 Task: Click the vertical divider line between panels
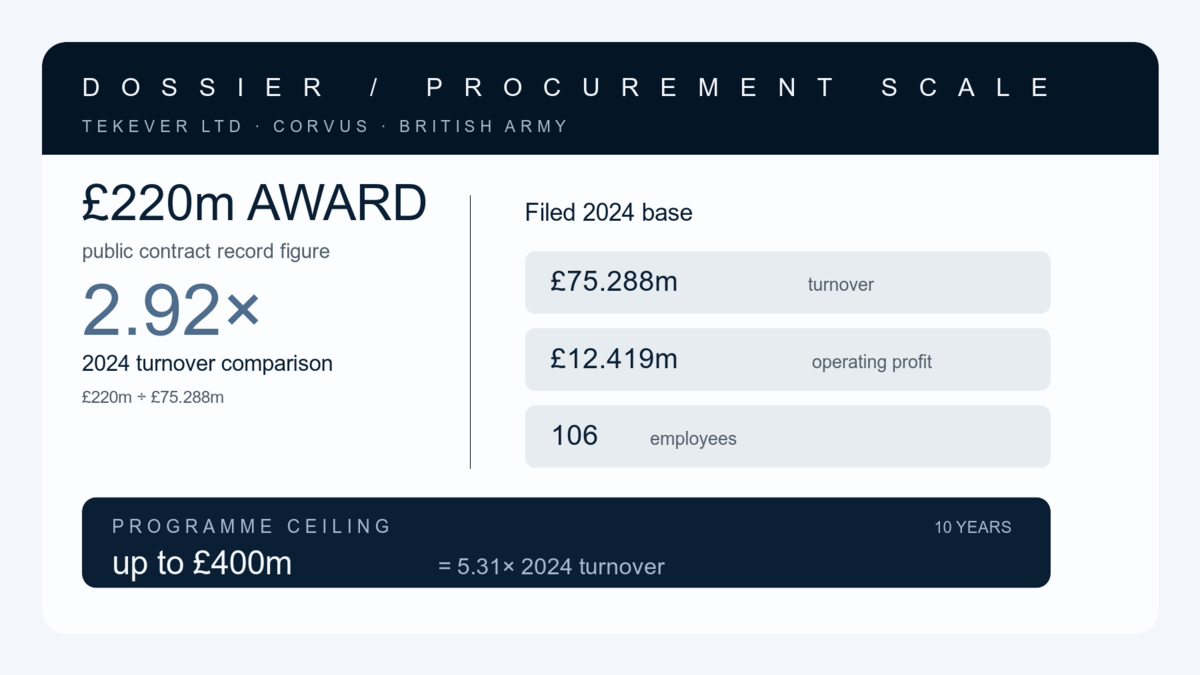(470, 332)
